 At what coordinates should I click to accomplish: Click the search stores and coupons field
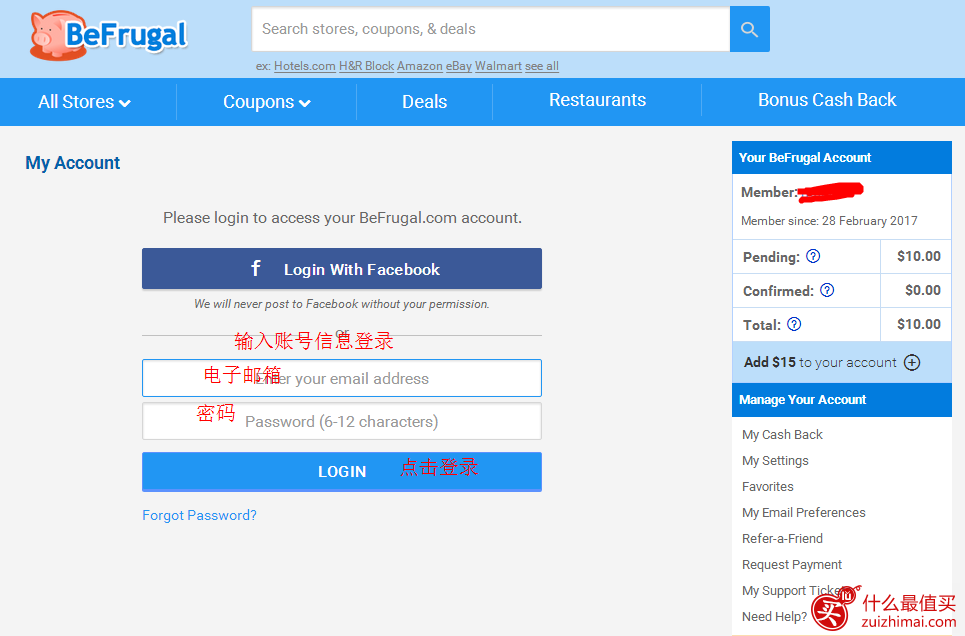click(x=491, y=29)
